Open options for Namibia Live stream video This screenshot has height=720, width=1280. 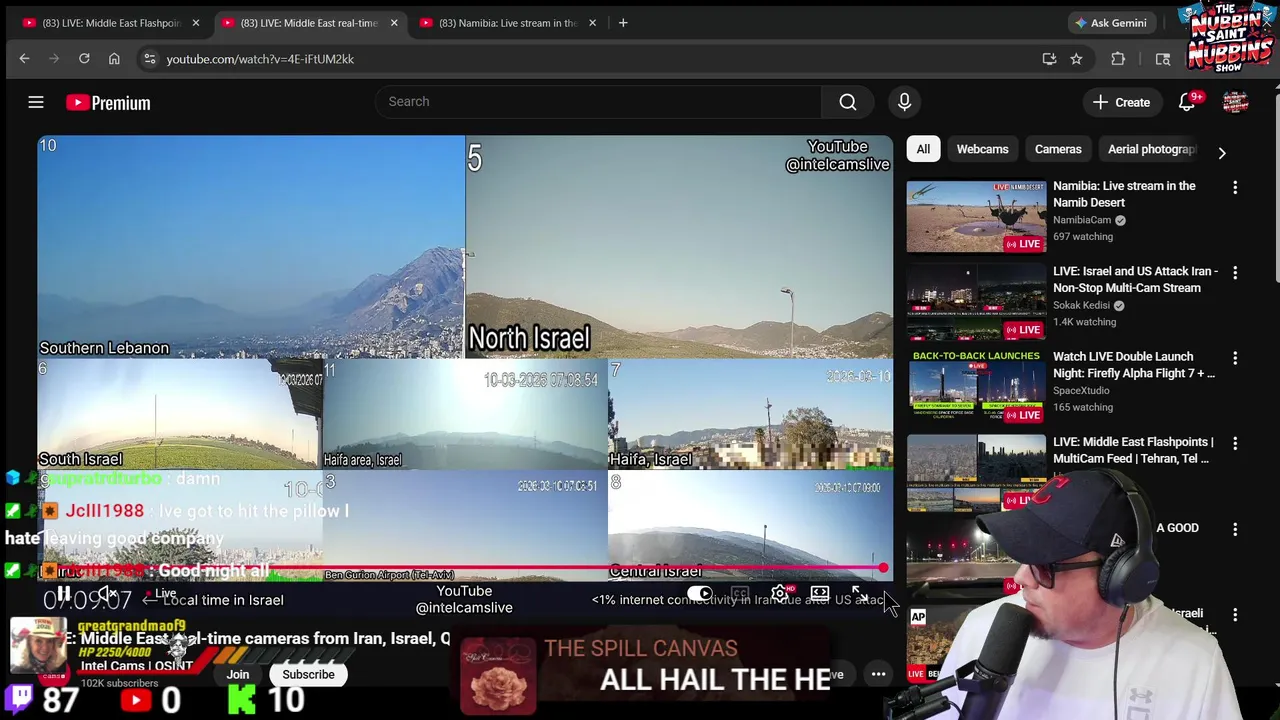point(1235,187)
